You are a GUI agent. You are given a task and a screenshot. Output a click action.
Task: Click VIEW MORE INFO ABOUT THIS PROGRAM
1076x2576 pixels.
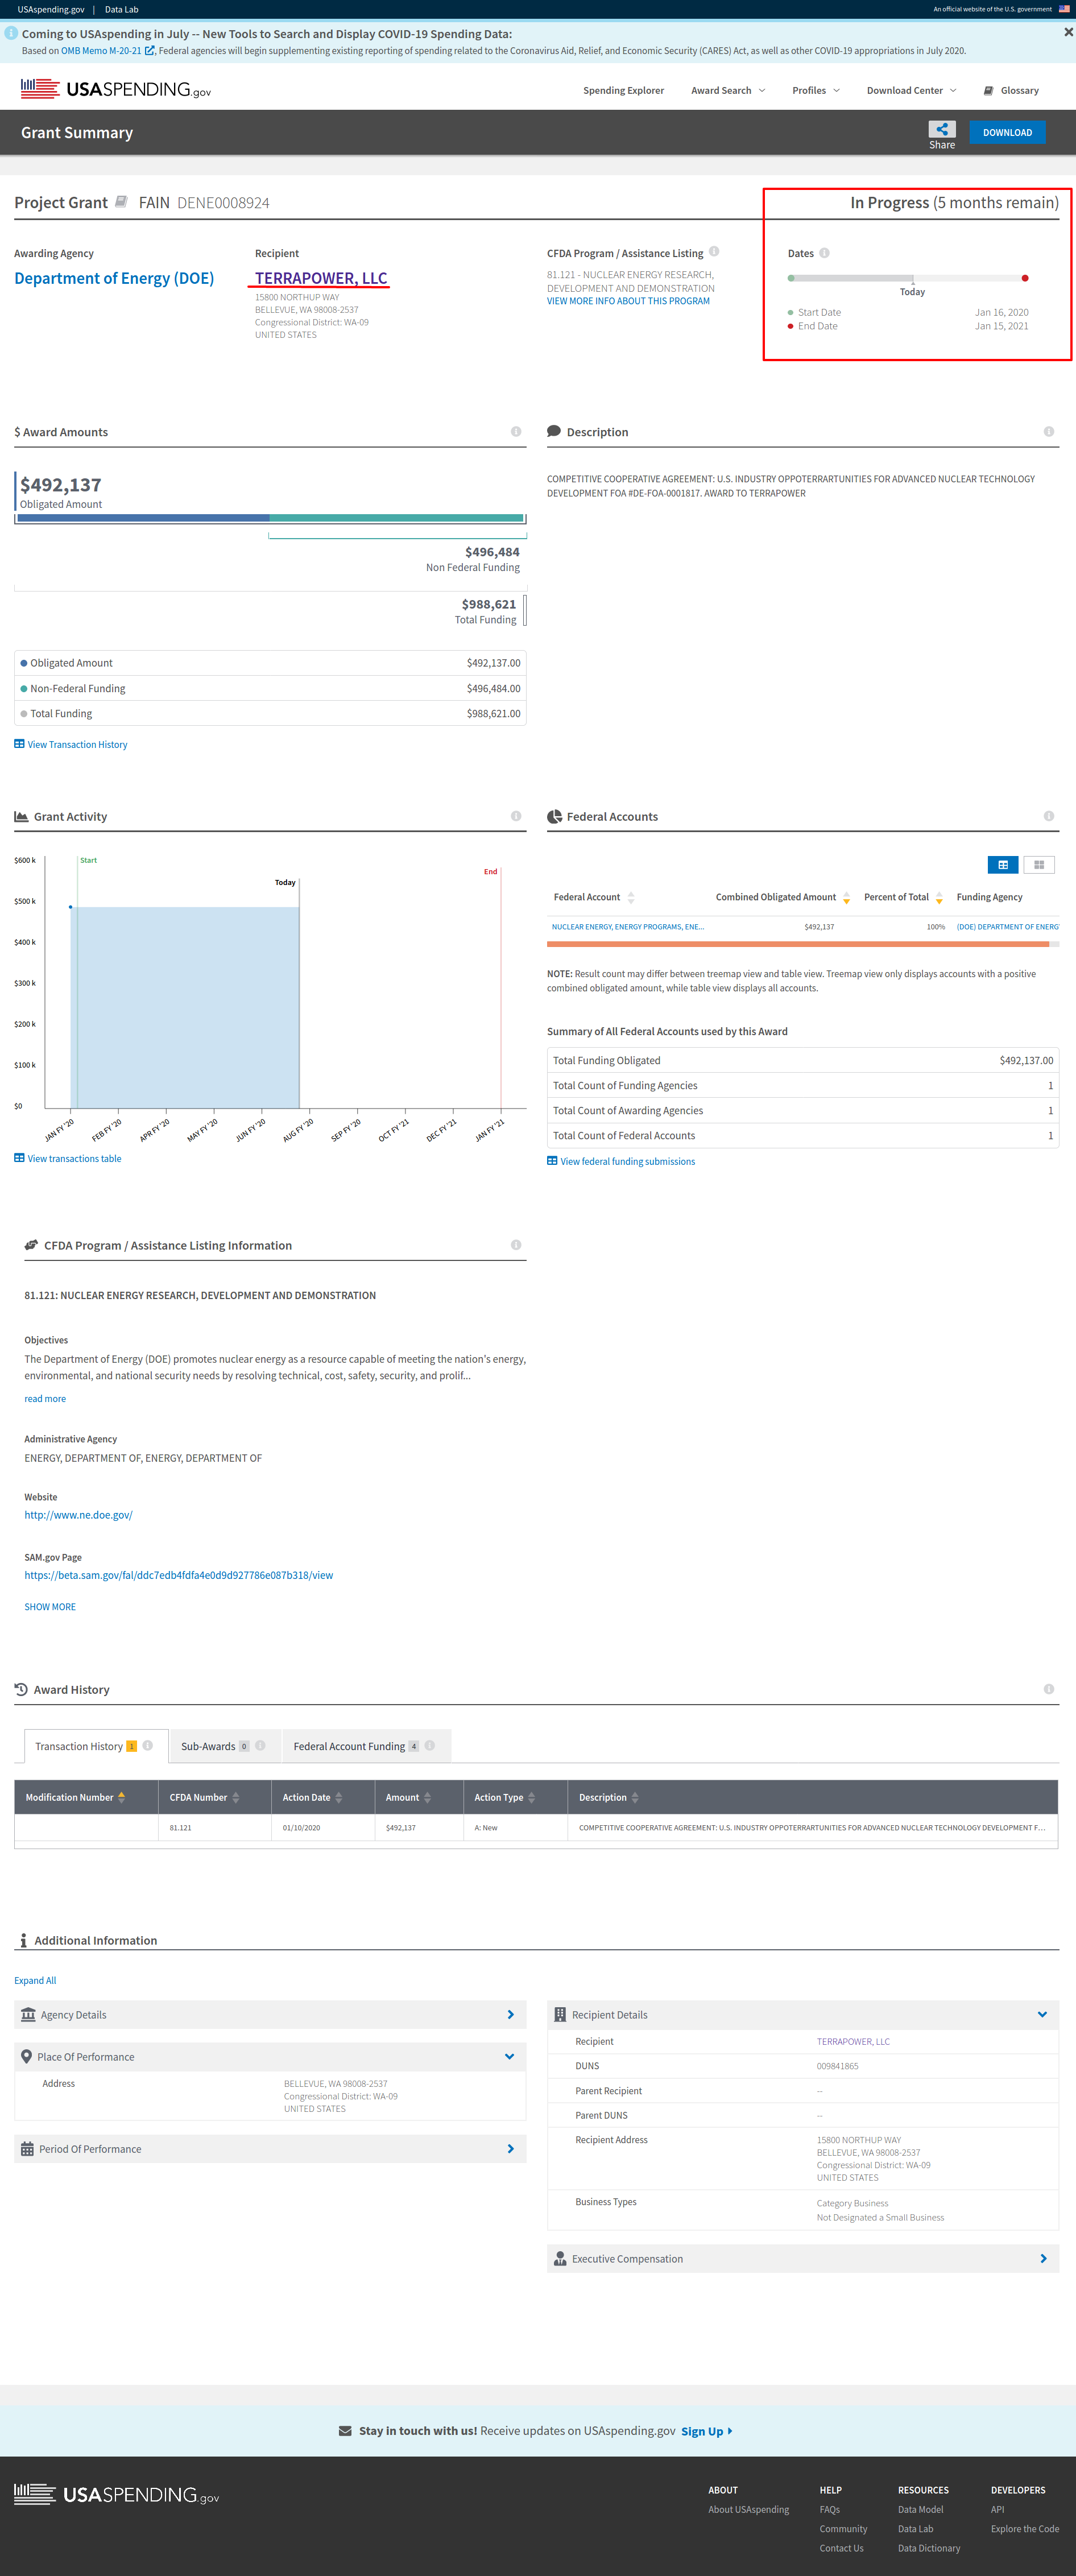628,301
